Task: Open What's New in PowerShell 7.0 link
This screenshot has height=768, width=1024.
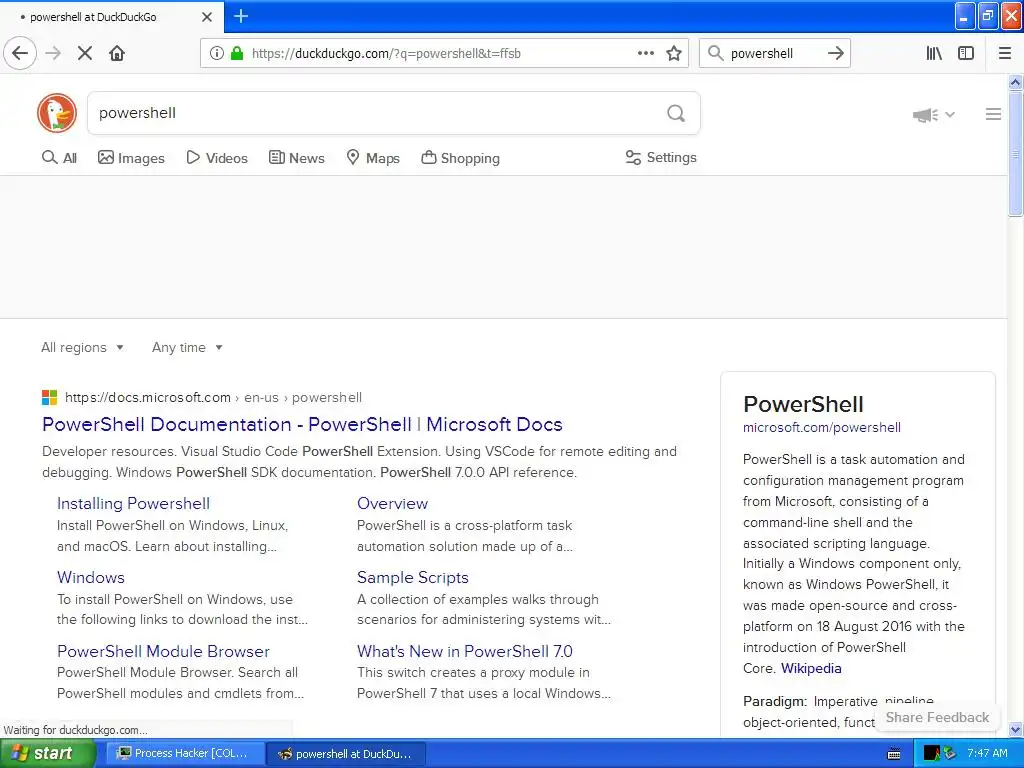Action: [464, 651]
